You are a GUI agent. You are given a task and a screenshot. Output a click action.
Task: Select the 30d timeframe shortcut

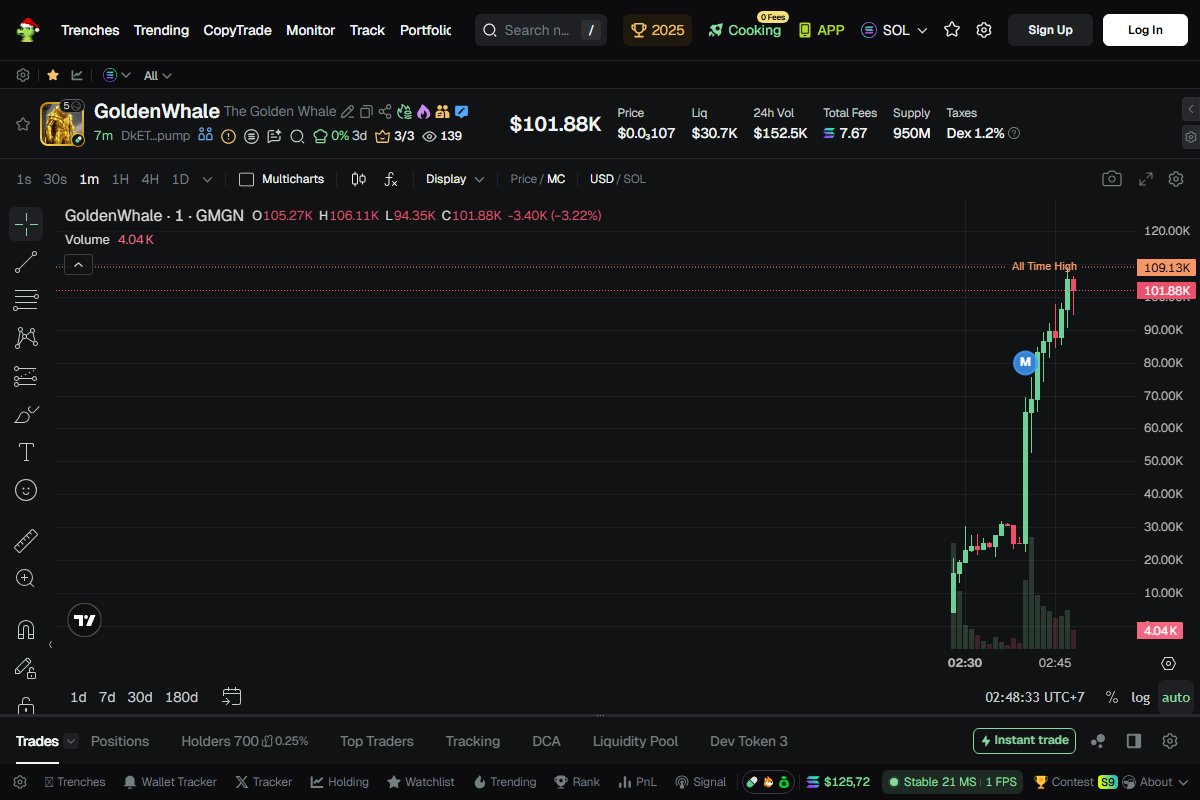click(x=139, y=697)
